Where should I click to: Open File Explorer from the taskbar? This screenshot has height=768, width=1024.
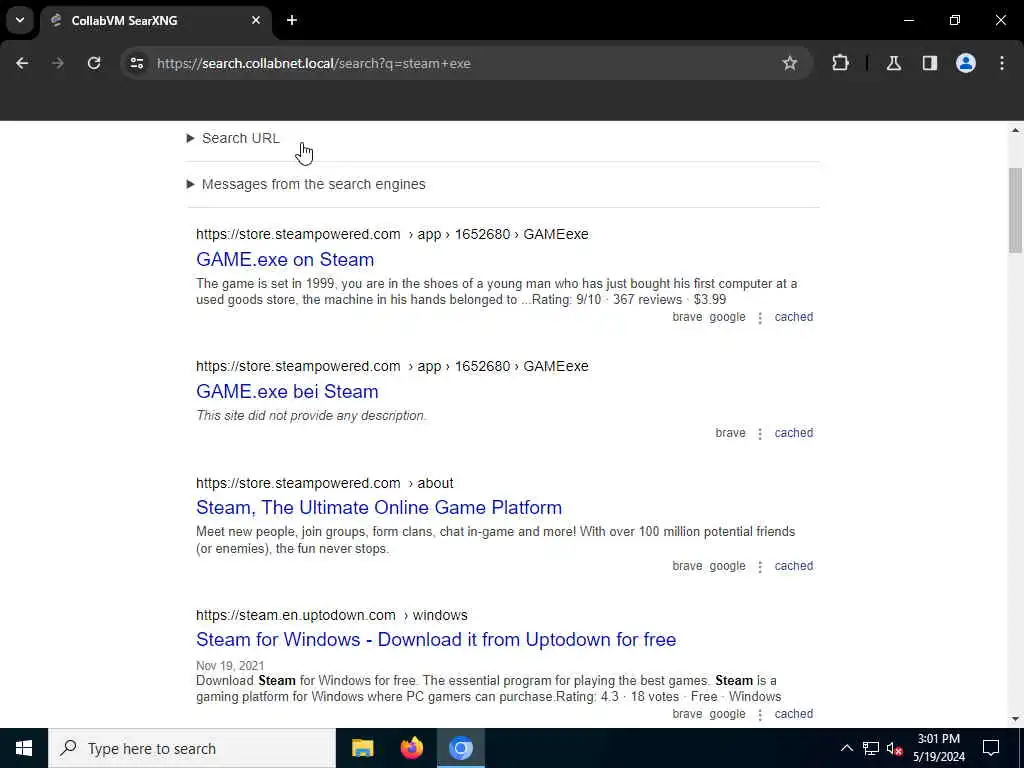pyautogui.click(x=362, y=748)
